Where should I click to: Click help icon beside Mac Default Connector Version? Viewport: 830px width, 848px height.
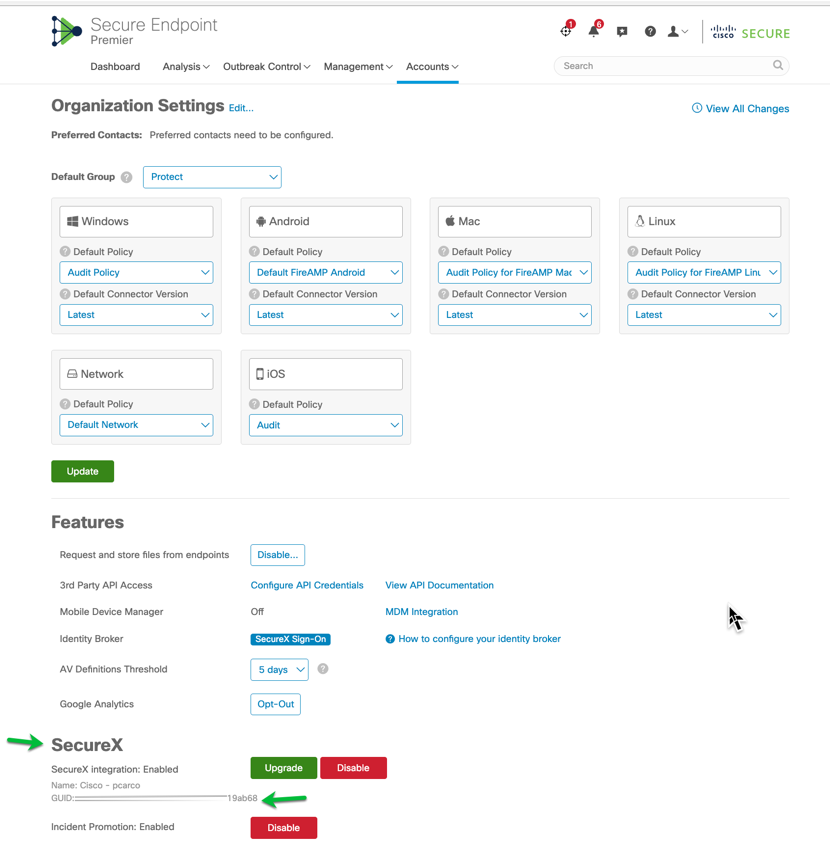coord(443,294)
